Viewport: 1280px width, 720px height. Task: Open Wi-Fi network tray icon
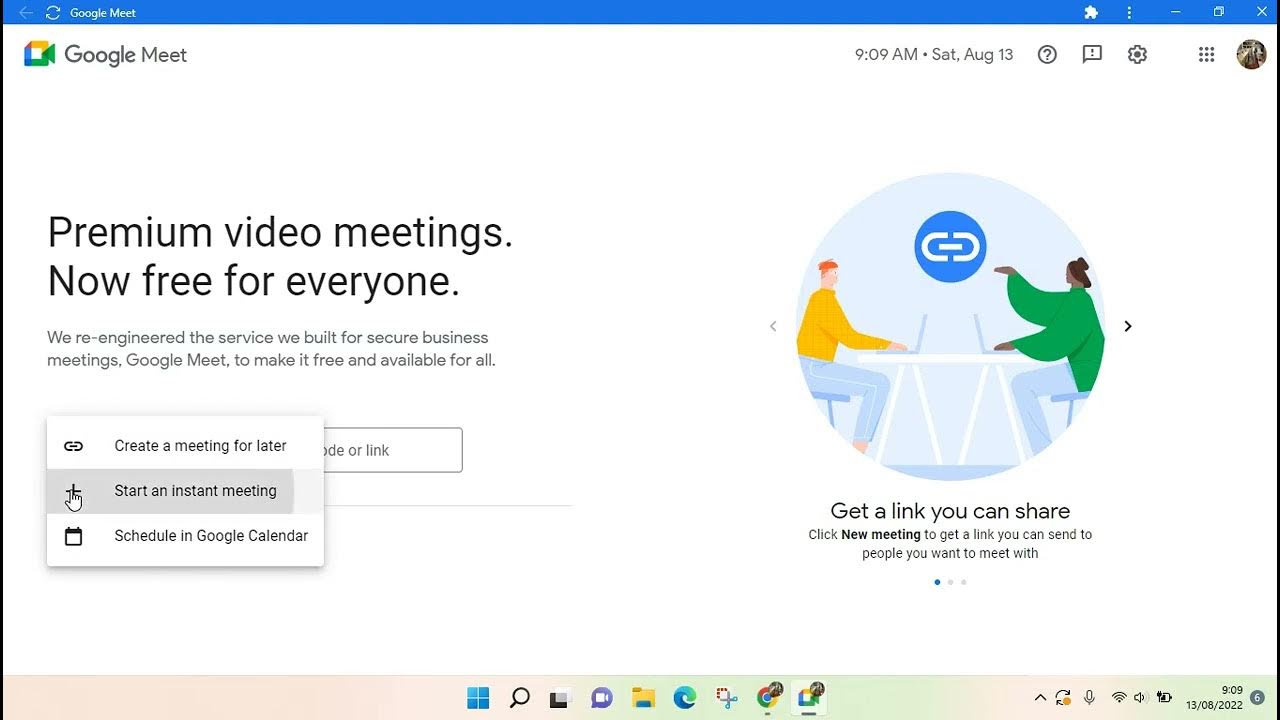[1119, 698]
